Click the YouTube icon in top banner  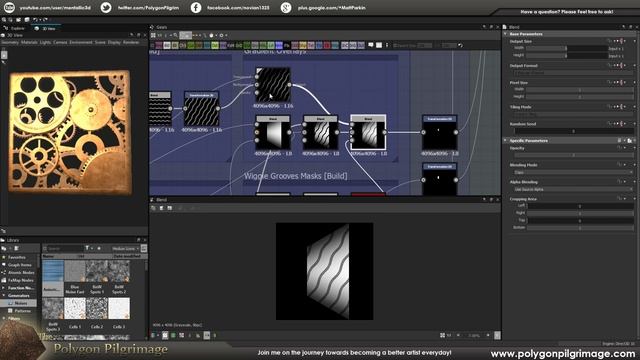tap(9, 7)
